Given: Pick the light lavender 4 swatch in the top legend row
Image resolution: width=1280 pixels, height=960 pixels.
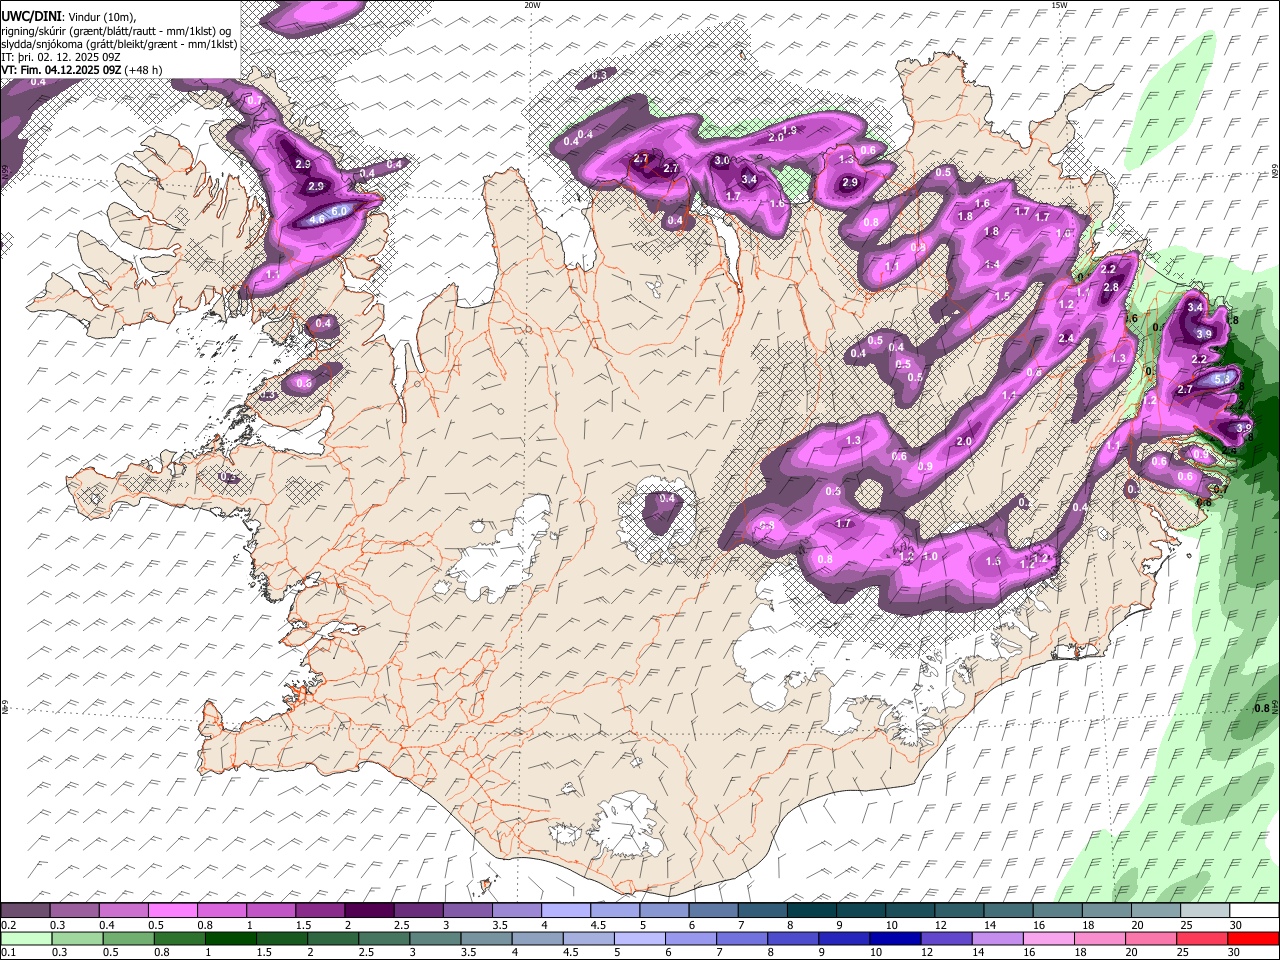Looking at the screenshot, I should [x=566, y=911].
